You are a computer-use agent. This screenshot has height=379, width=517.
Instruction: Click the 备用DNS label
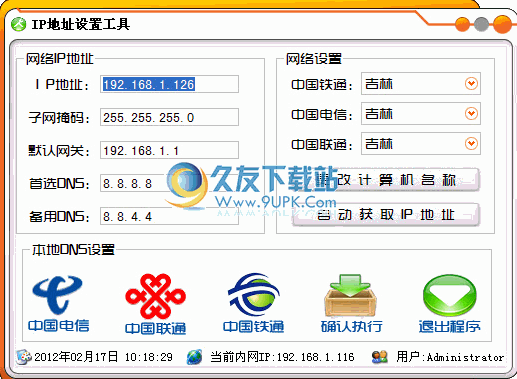coord(59,217)
